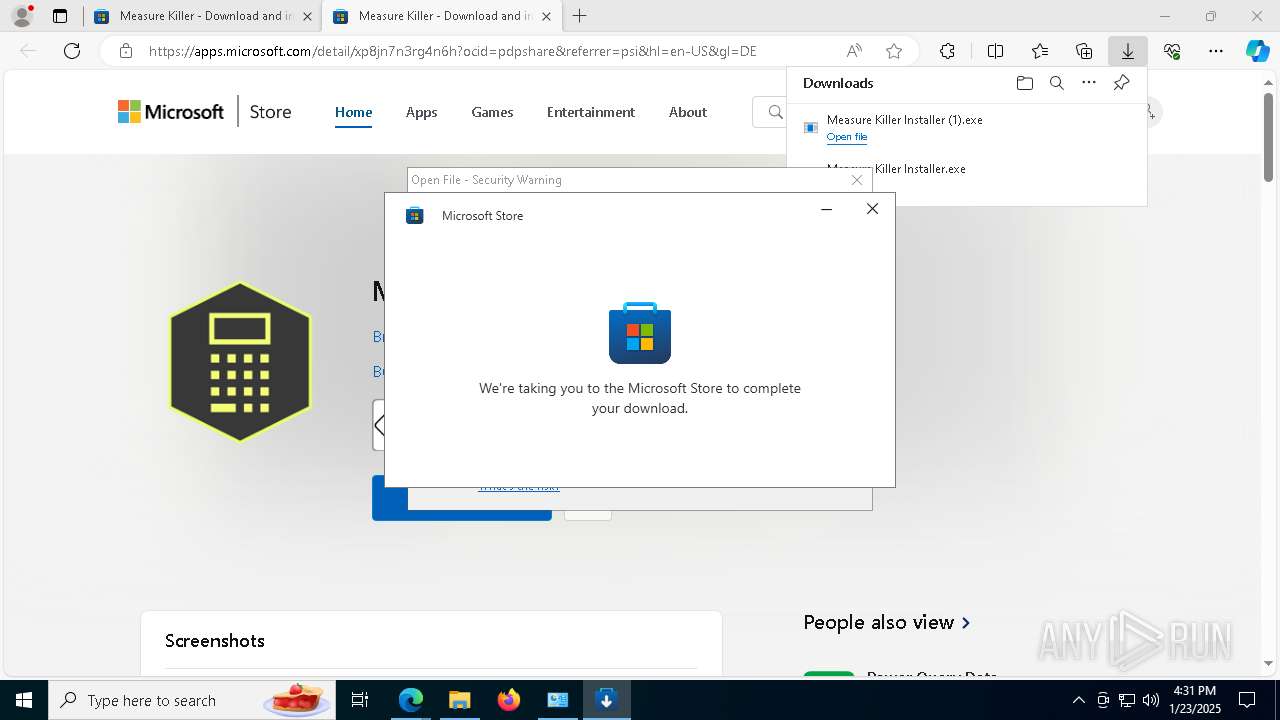Open the Windows Start menu
This screenshot has height=720, width=1280.
24,700
